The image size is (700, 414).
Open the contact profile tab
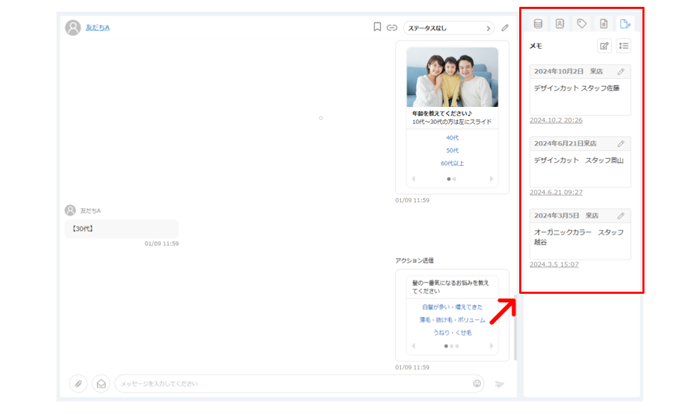[560, 24]
